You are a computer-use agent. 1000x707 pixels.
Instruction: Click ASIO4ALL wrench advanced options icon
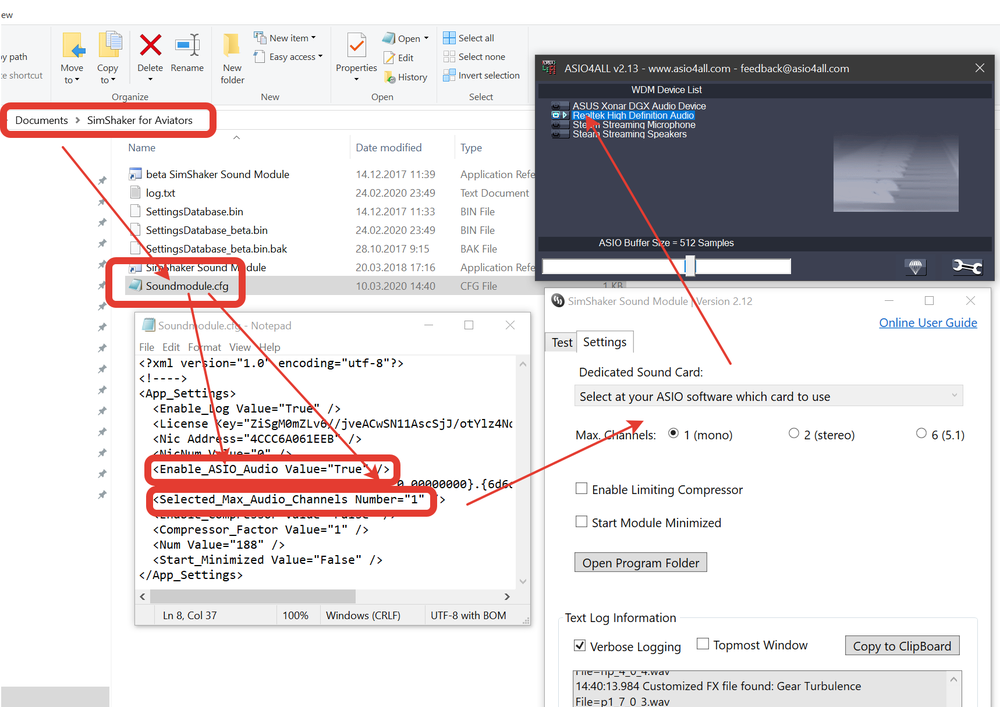(967, 266)
